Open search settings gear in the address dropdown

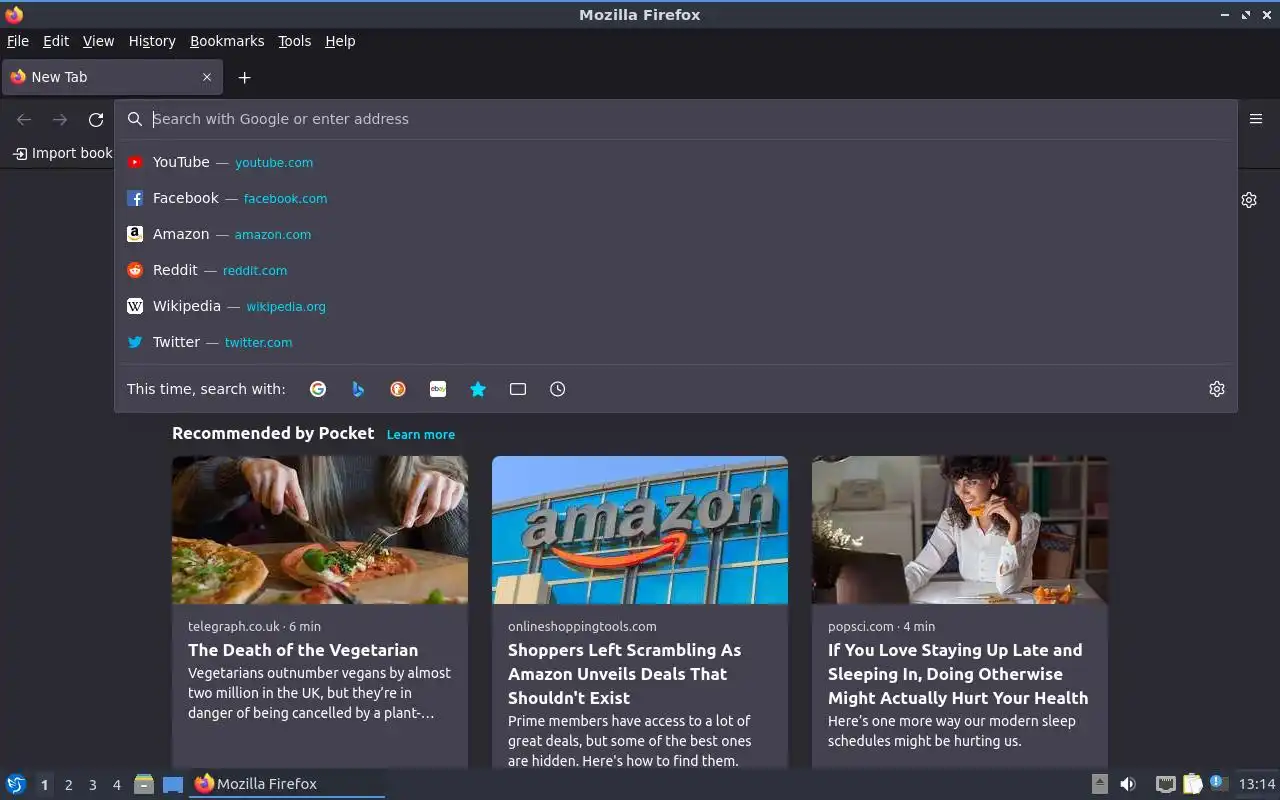point(1217,389)
